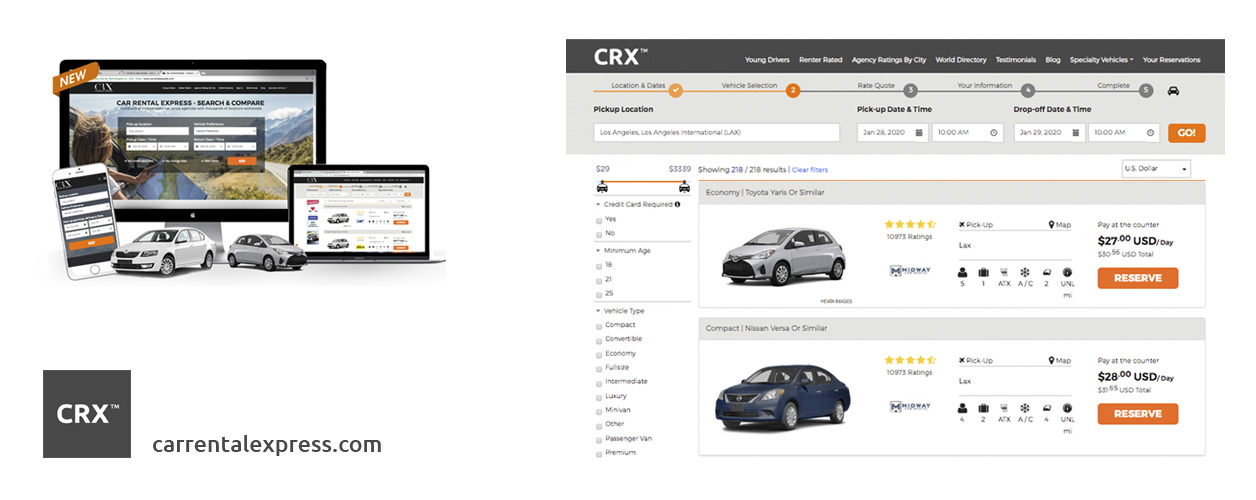Screen dimensions: 1256x500
Task: Click the orange GO! search button
Action: [x=1186, y=132]
